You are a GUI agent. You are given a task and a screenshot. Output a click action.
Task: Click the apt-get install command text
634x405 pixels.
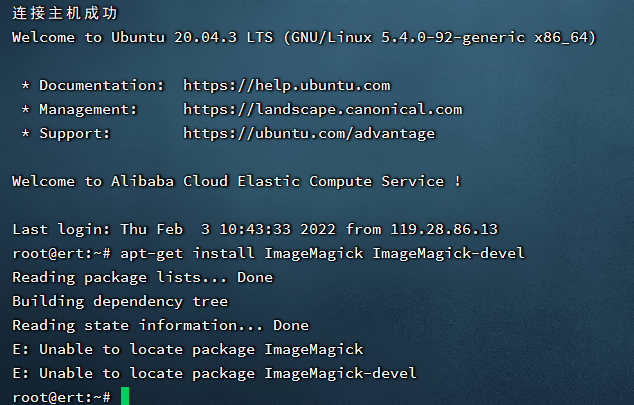pyautogui.click(x=322, y=253)
